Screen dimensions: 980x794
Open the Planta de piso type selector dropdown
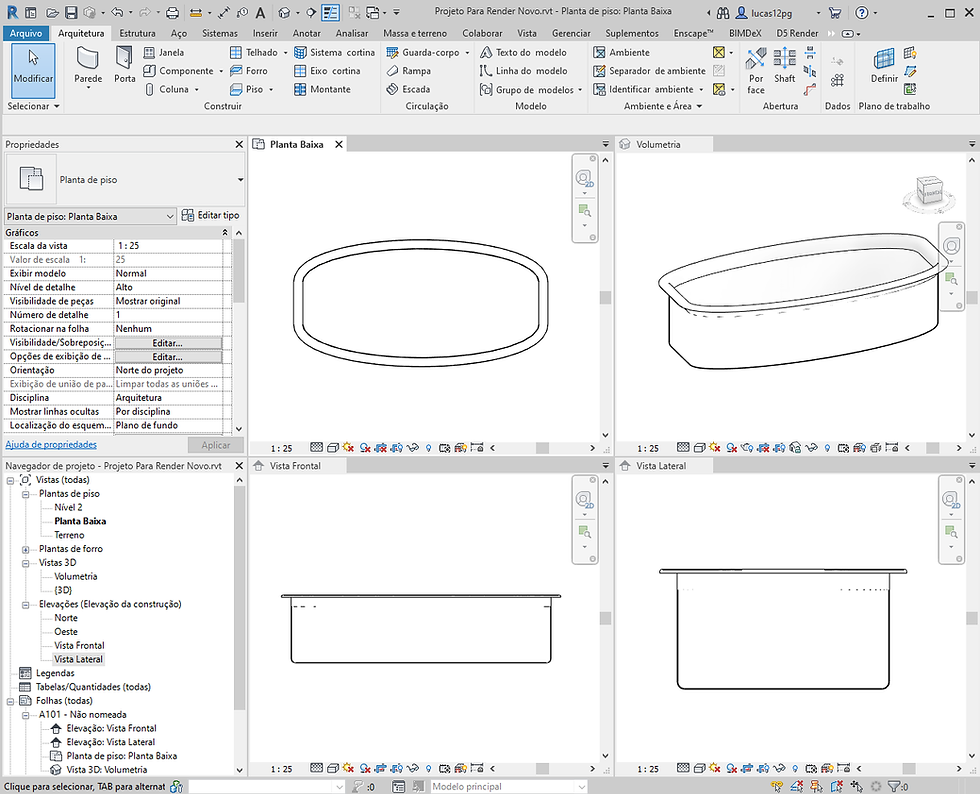240,180
